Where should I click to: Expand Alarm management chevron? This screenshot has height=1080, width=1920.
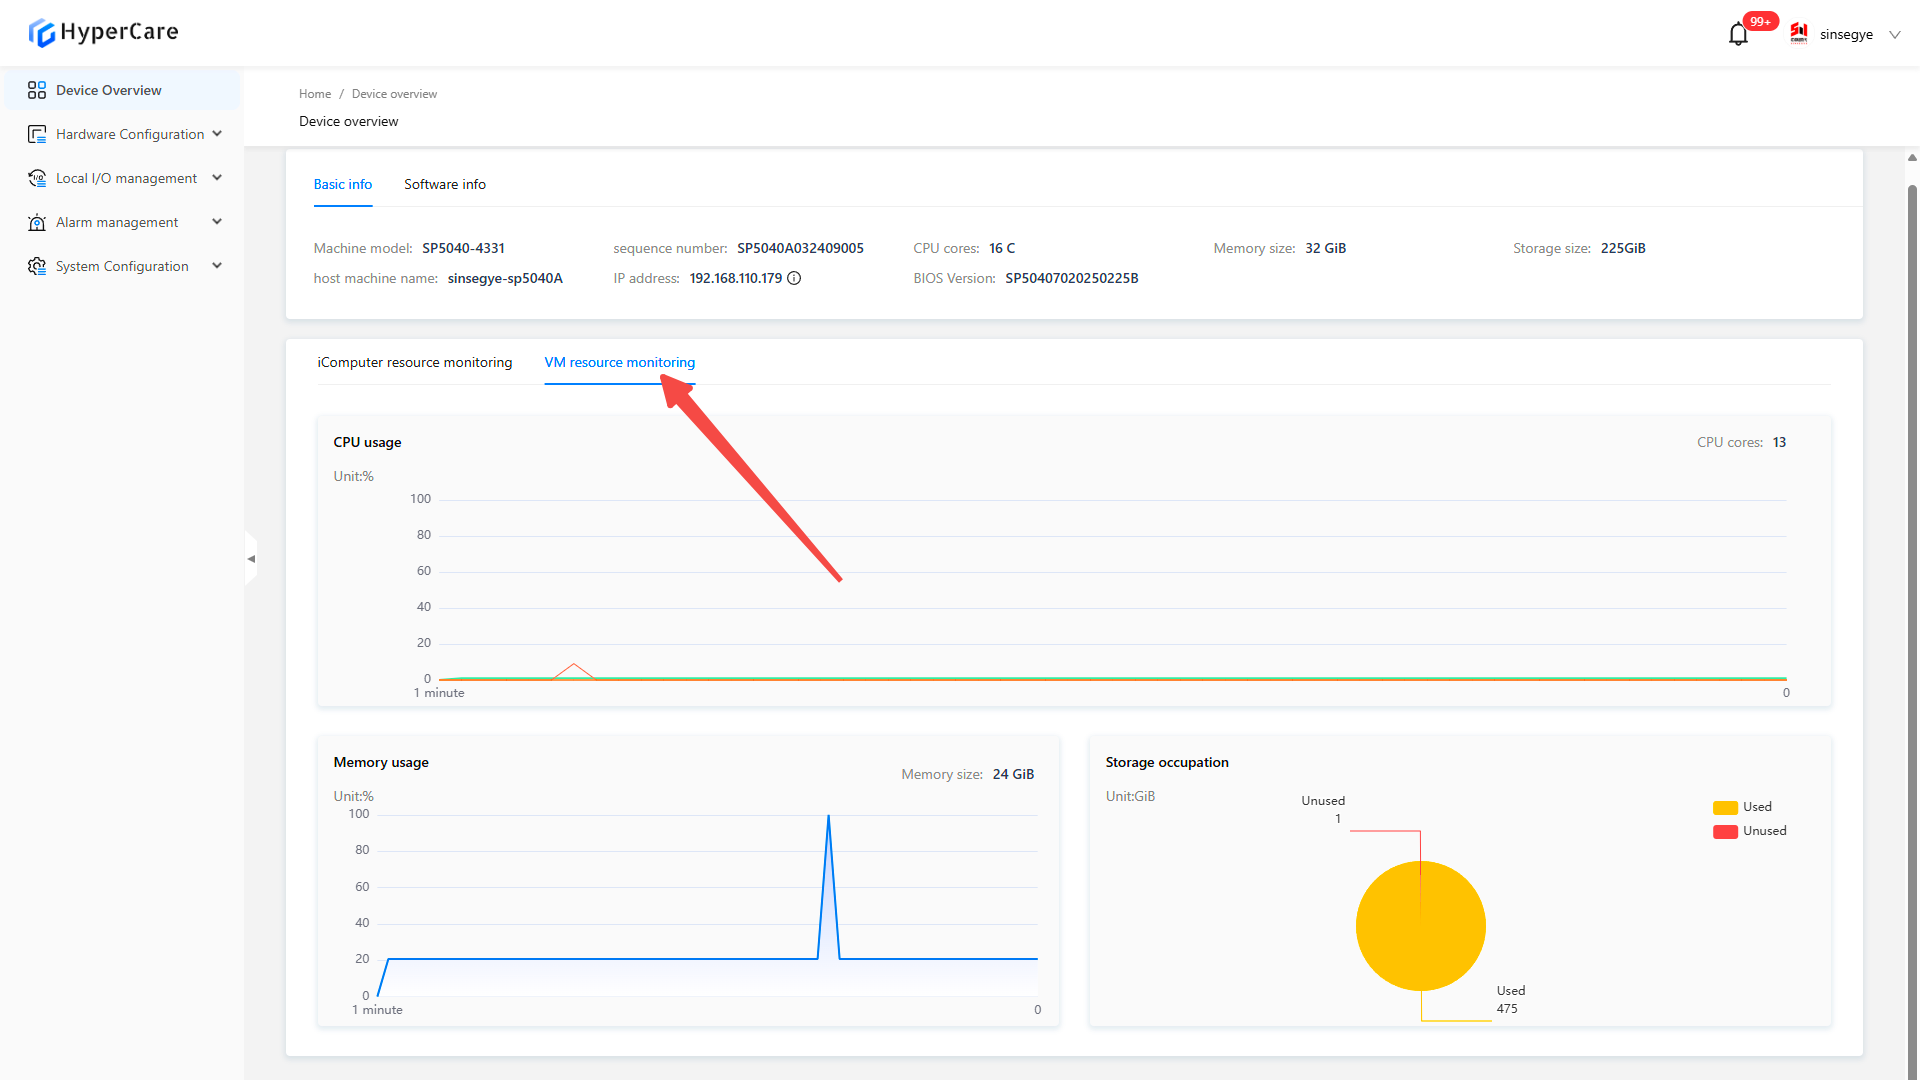click(x=217, y=222)
